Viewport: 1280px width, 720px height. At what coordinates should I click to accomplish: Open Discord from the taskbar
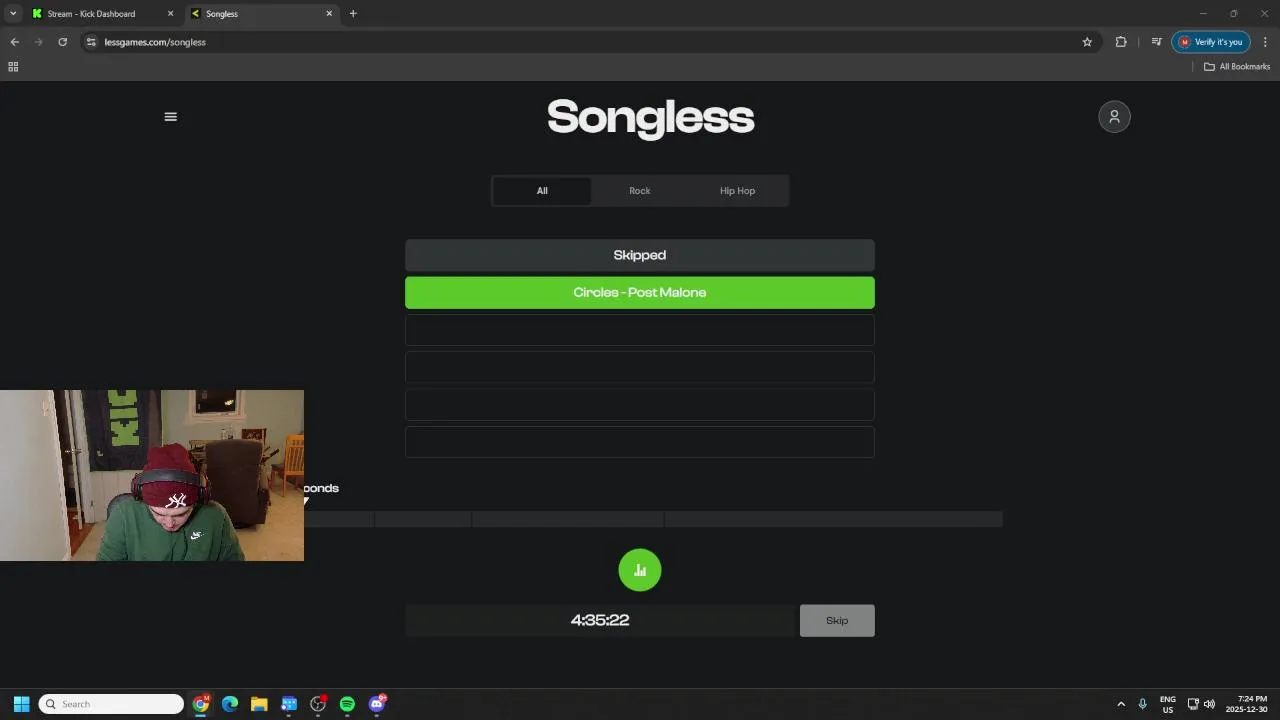point(377,704)
